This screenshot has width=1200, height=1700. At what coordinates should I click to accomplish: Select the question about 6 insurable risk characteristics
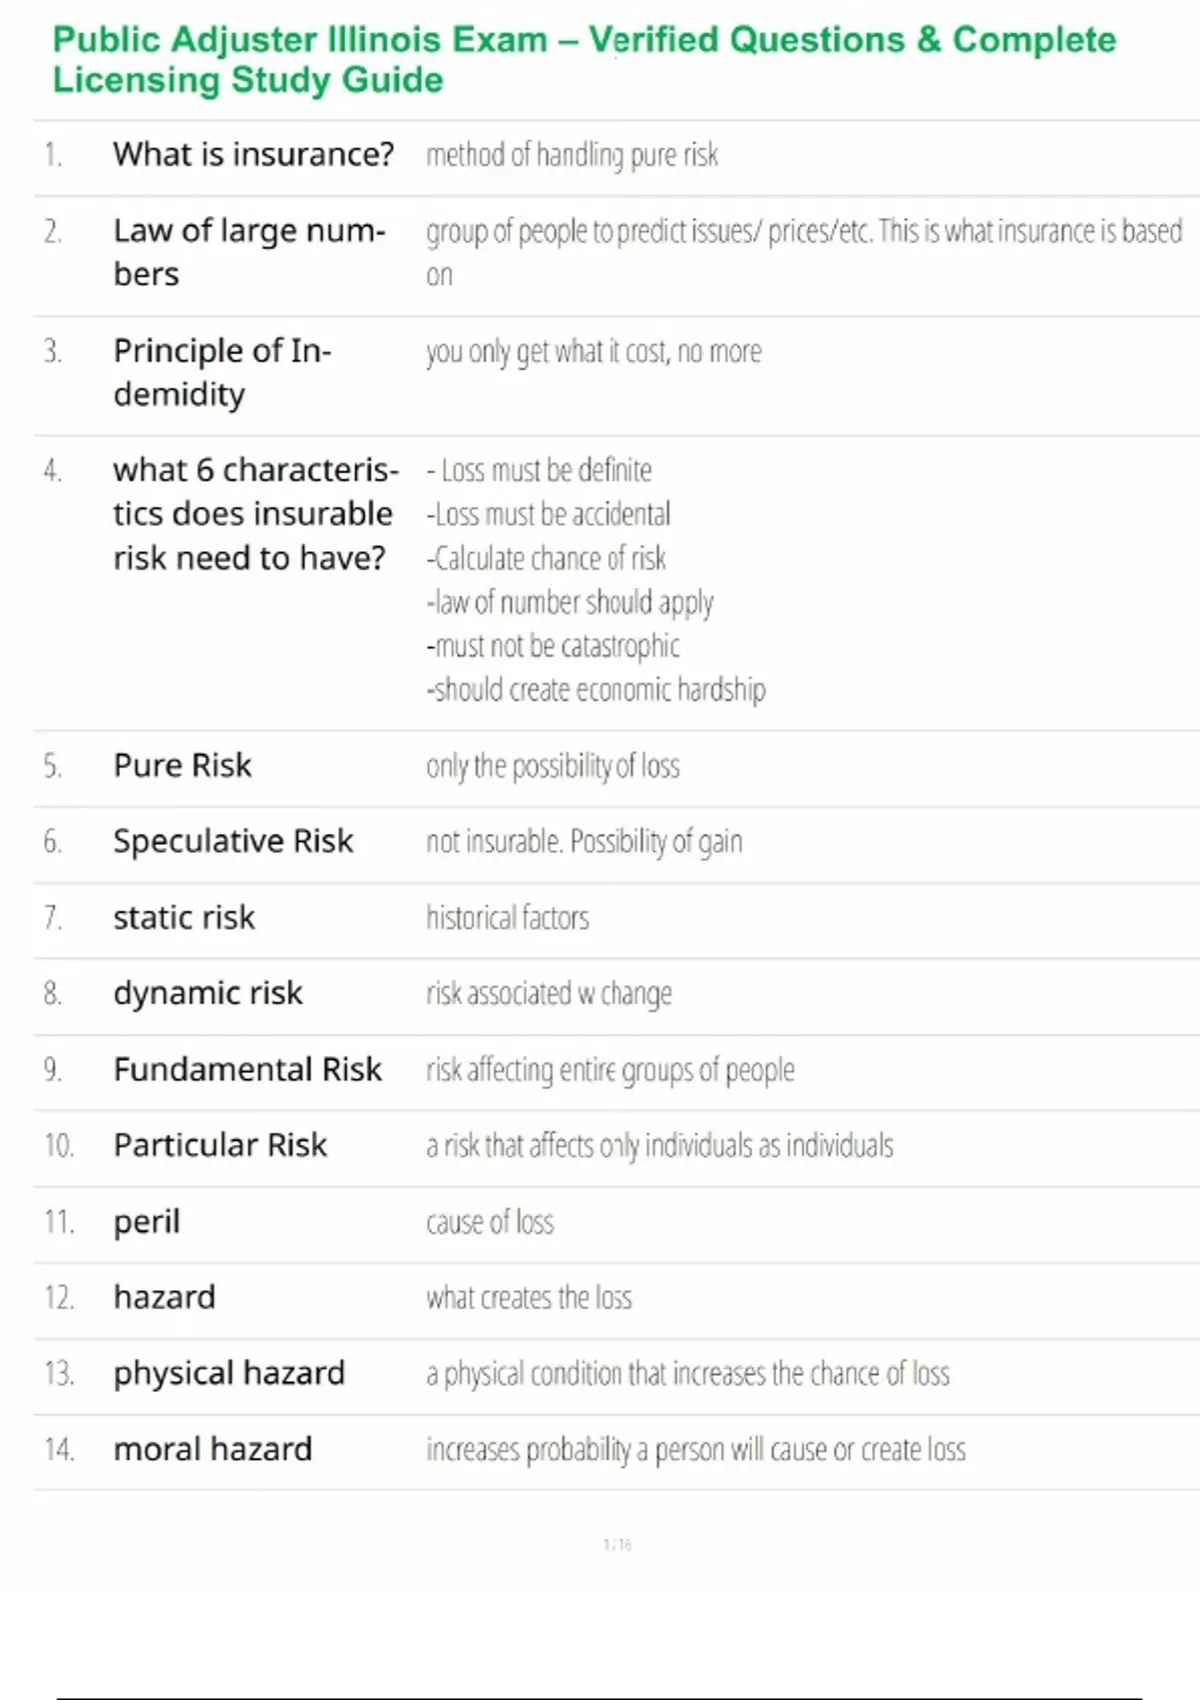coord(255,514)
